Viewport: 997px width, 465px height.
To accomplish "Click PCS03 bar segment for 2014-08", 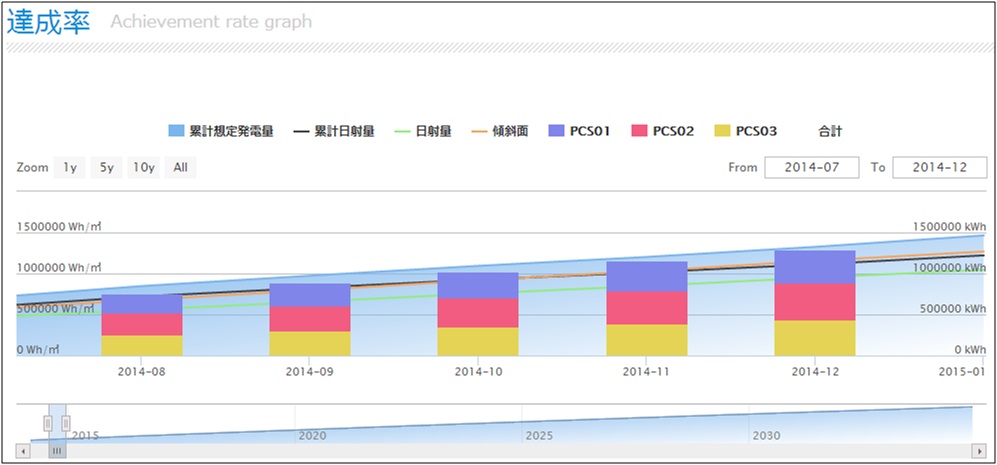I will (x=142, y=345).
